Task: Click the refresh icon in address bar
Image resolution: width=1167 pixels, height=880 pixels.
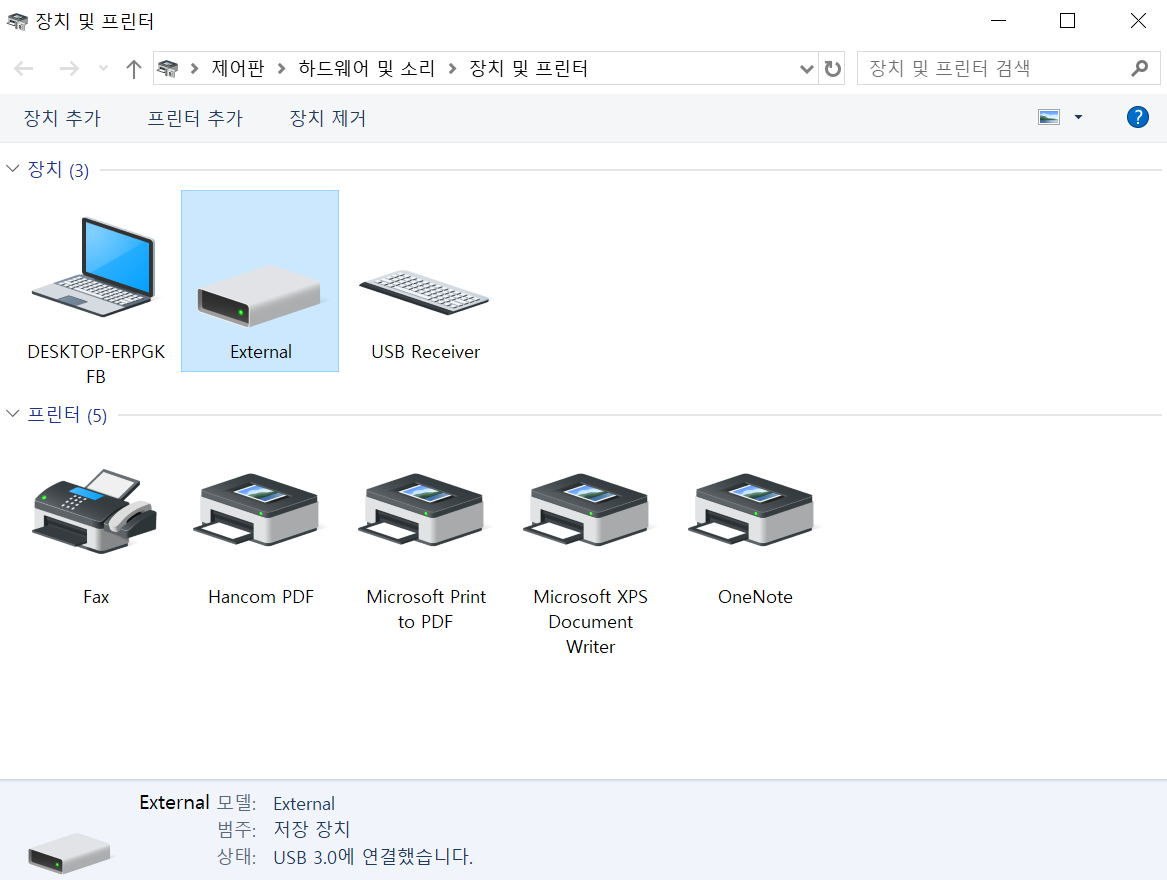Action: (832, 68)
